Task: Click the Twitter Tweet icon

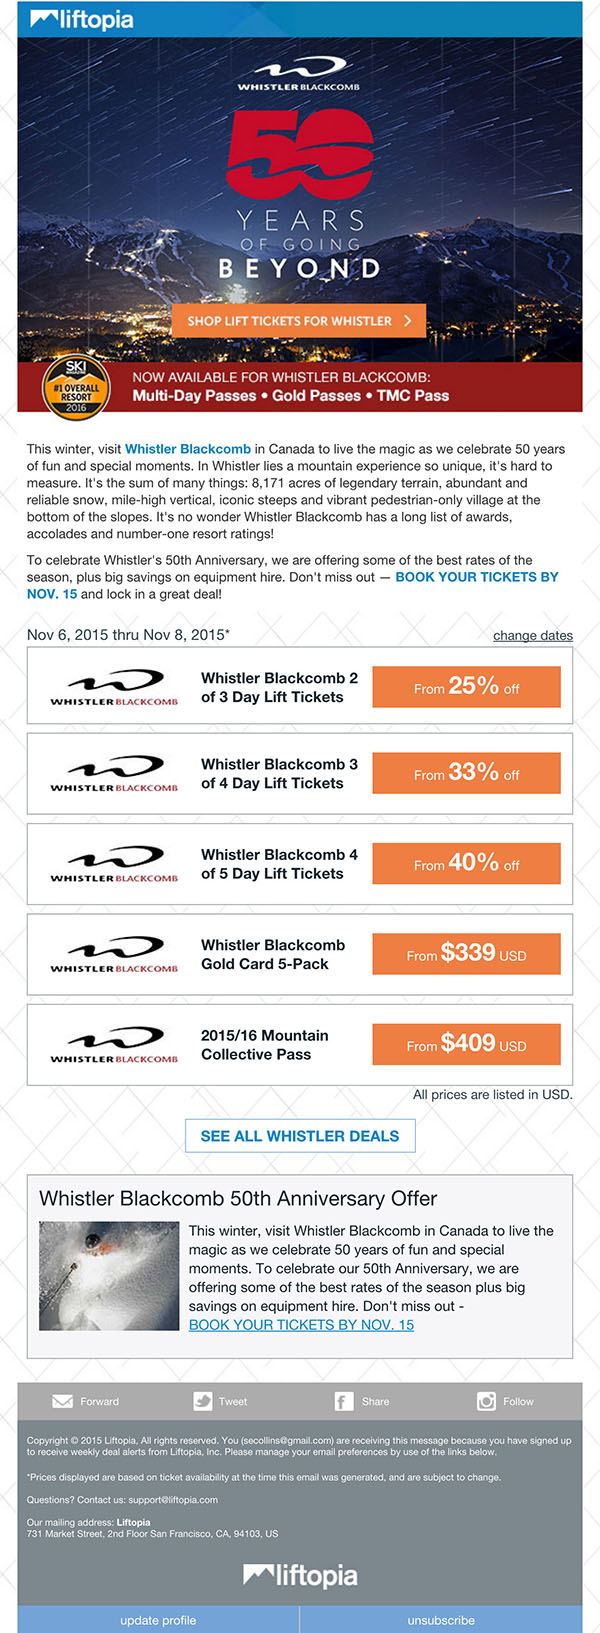Action: pos(203,1401)
